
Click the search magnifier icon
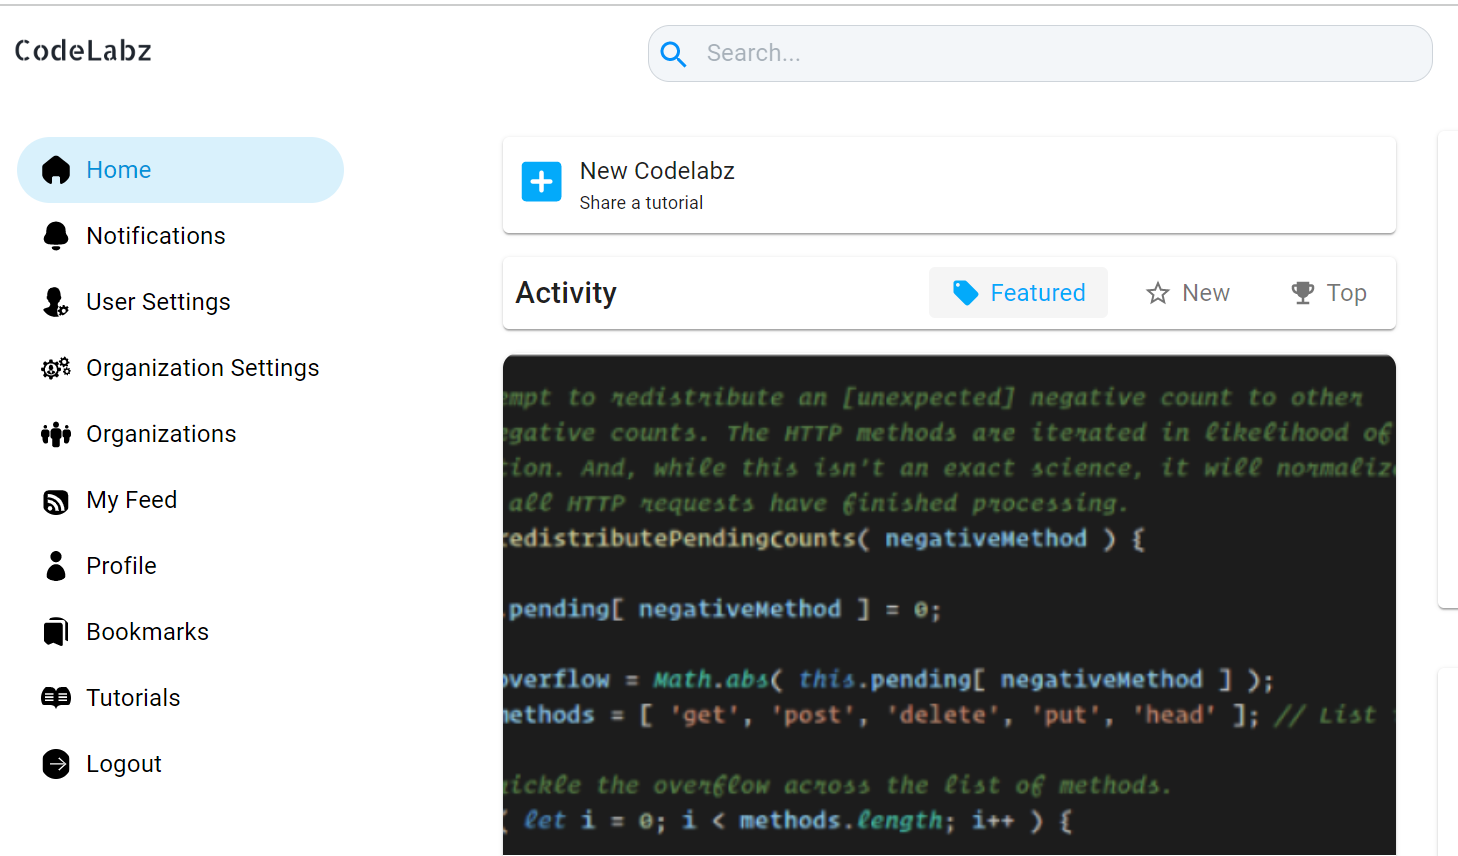(x=673, y=54)
